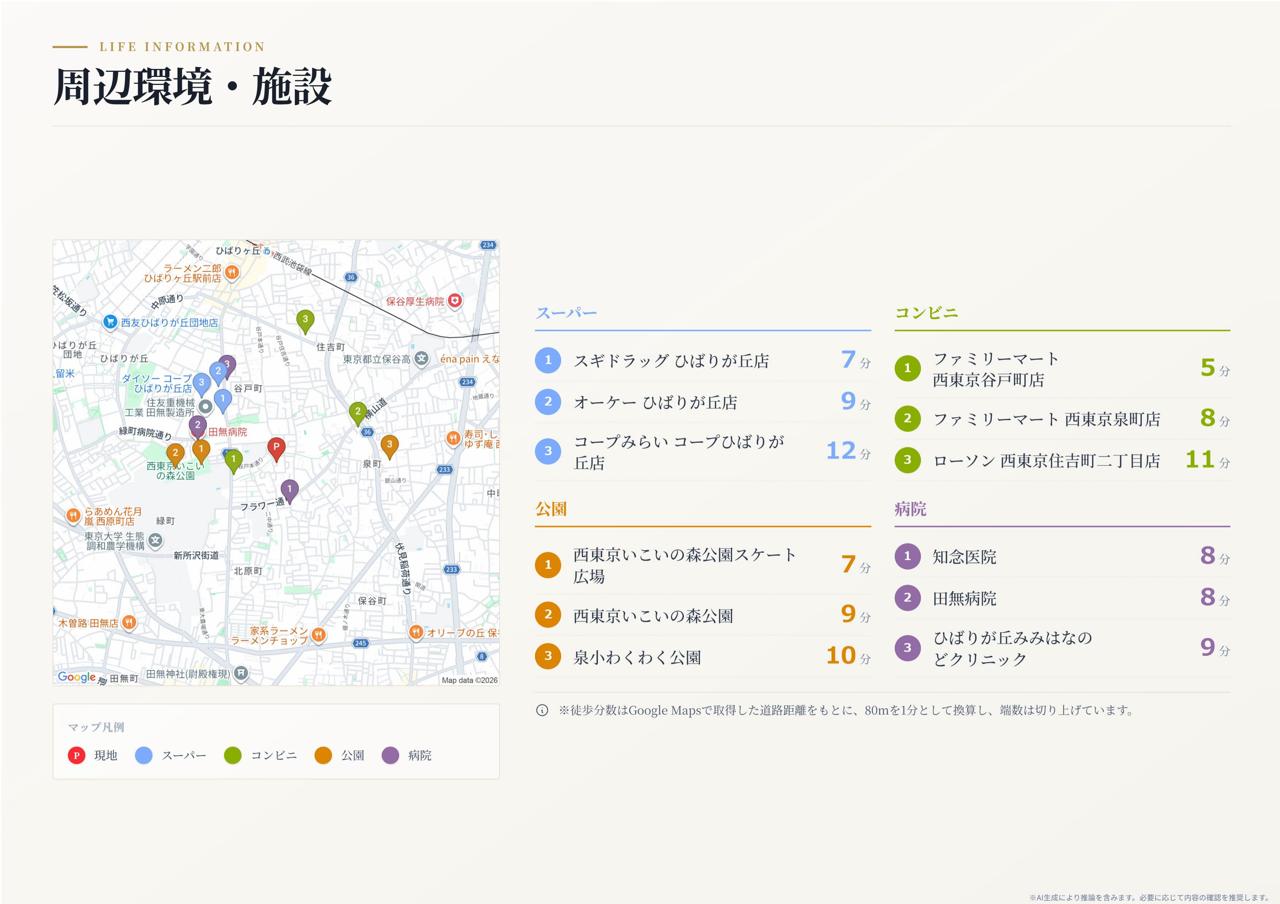Viewport: 1280px width, 904px height.
Task: Click the 家系ラーメン restaurant icon on the map
Action: tap(318, 635)
